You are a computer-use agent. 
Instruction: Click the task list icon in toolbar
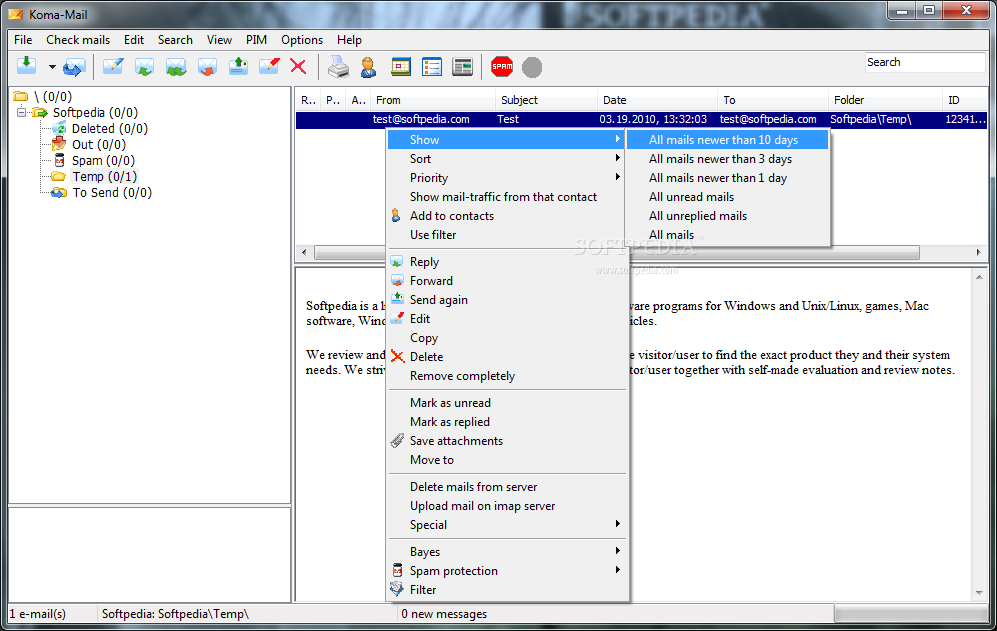point(432,66)
